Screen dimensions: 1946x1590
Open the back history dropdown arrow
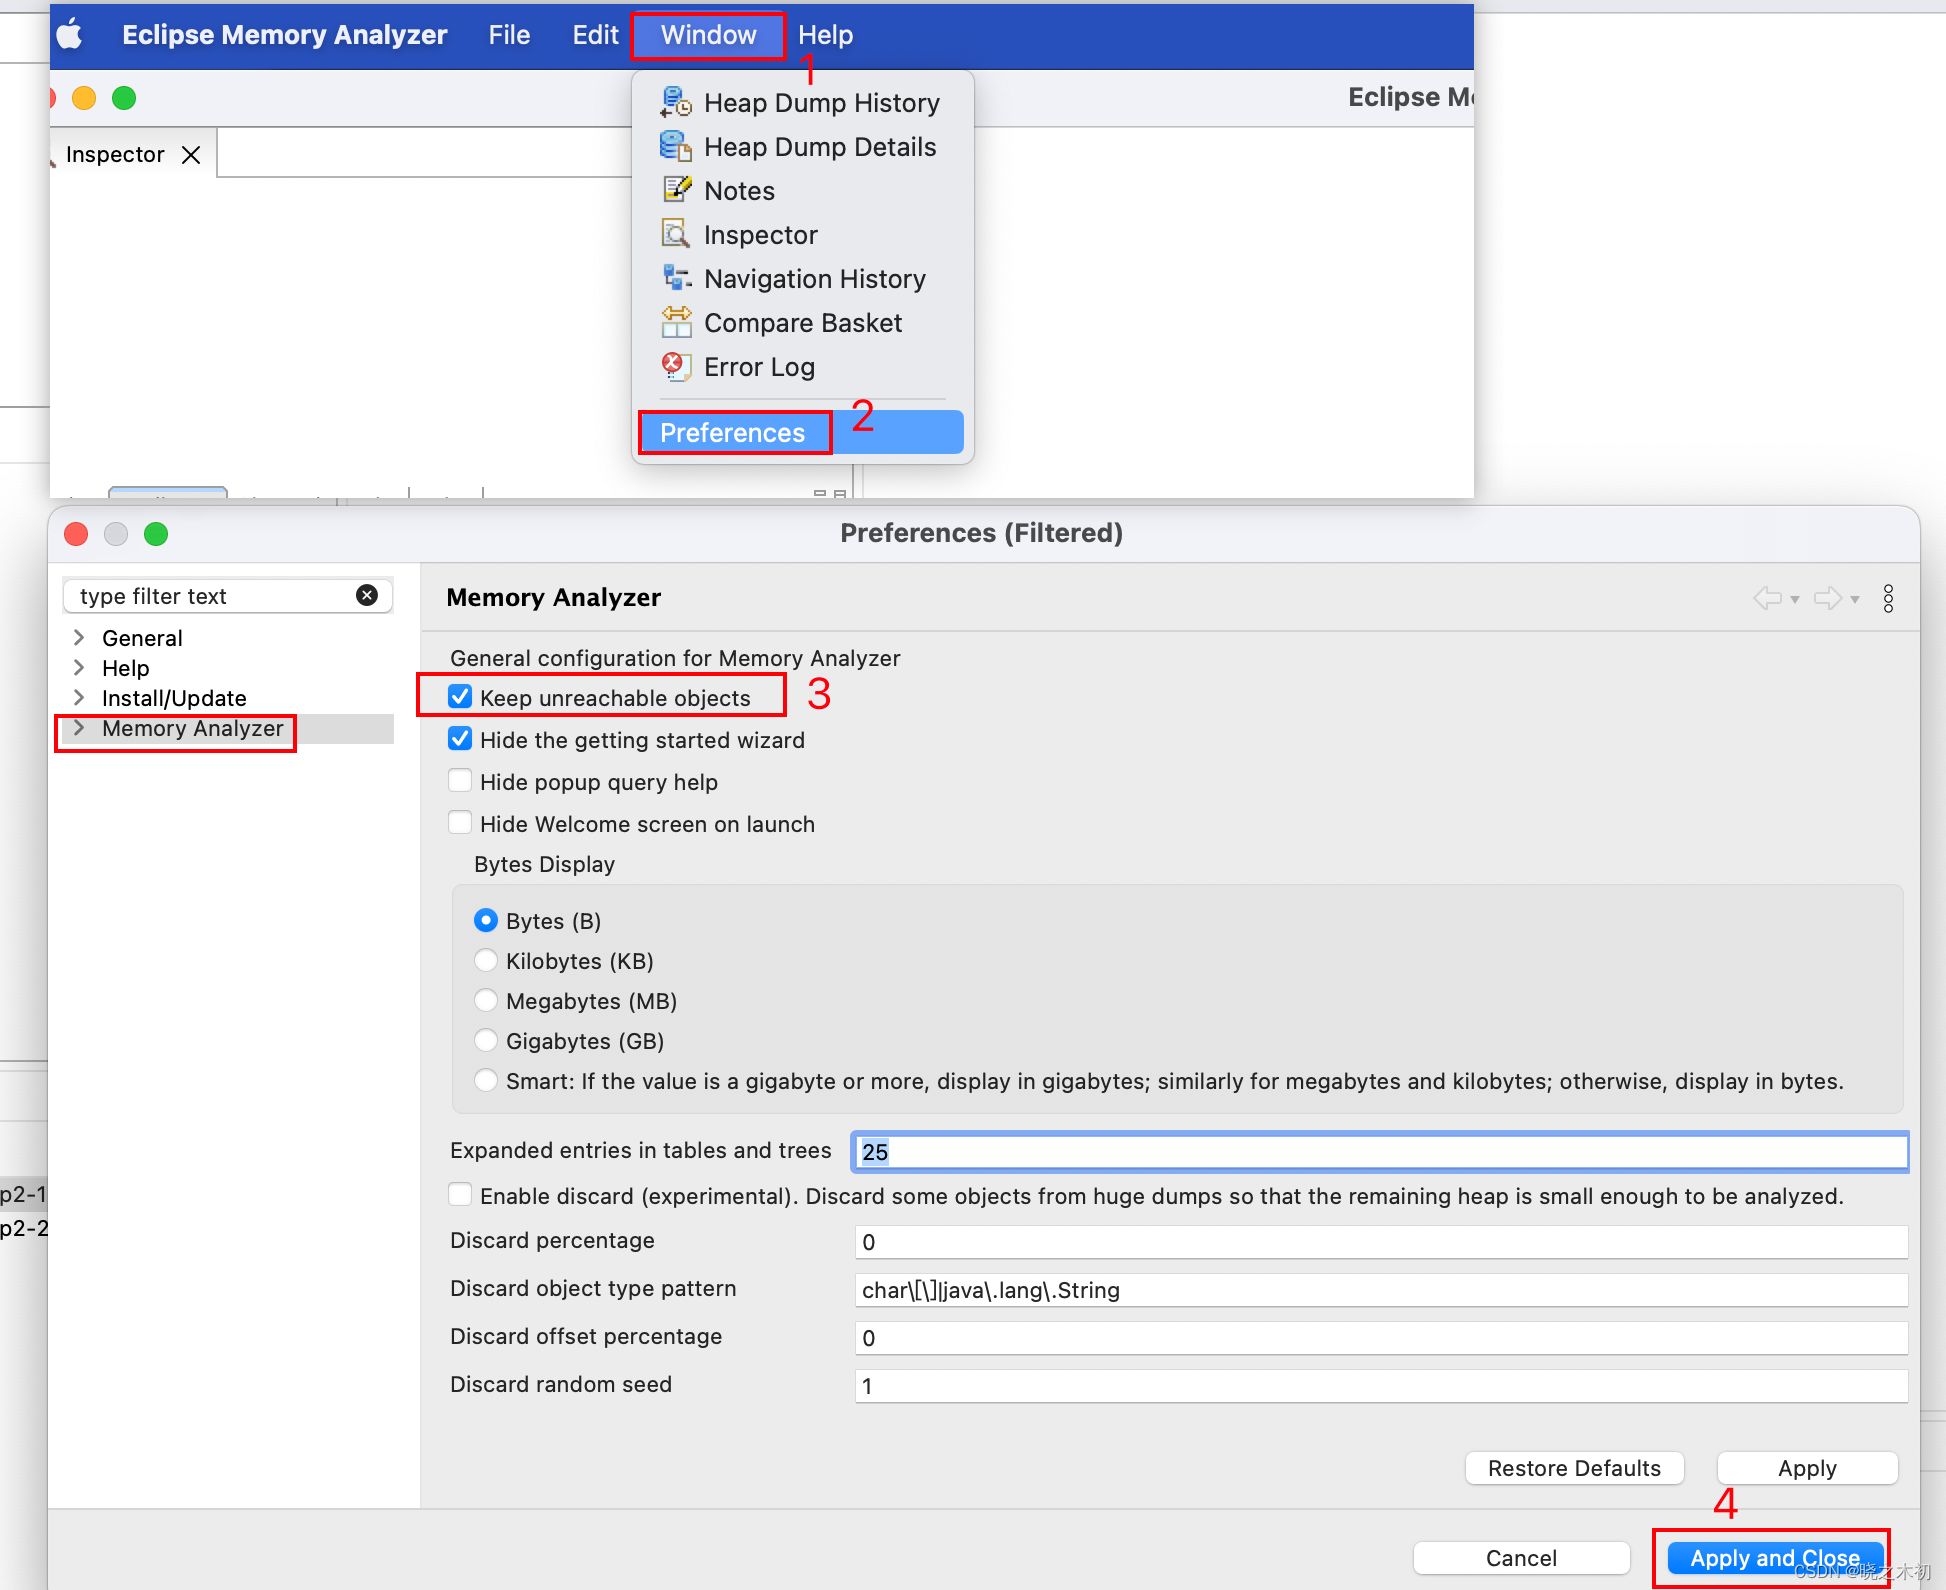point(1795,600)
